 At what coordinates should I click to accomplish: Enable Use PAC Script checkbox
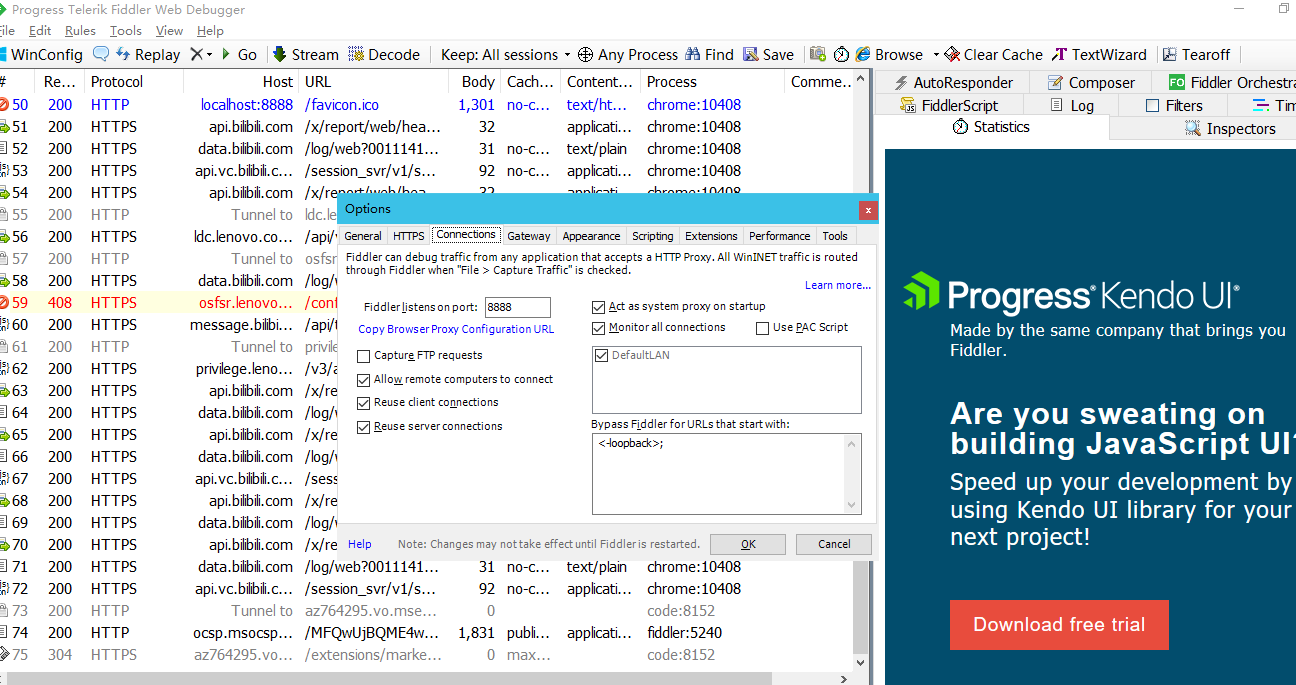click(x=763, y=327)
